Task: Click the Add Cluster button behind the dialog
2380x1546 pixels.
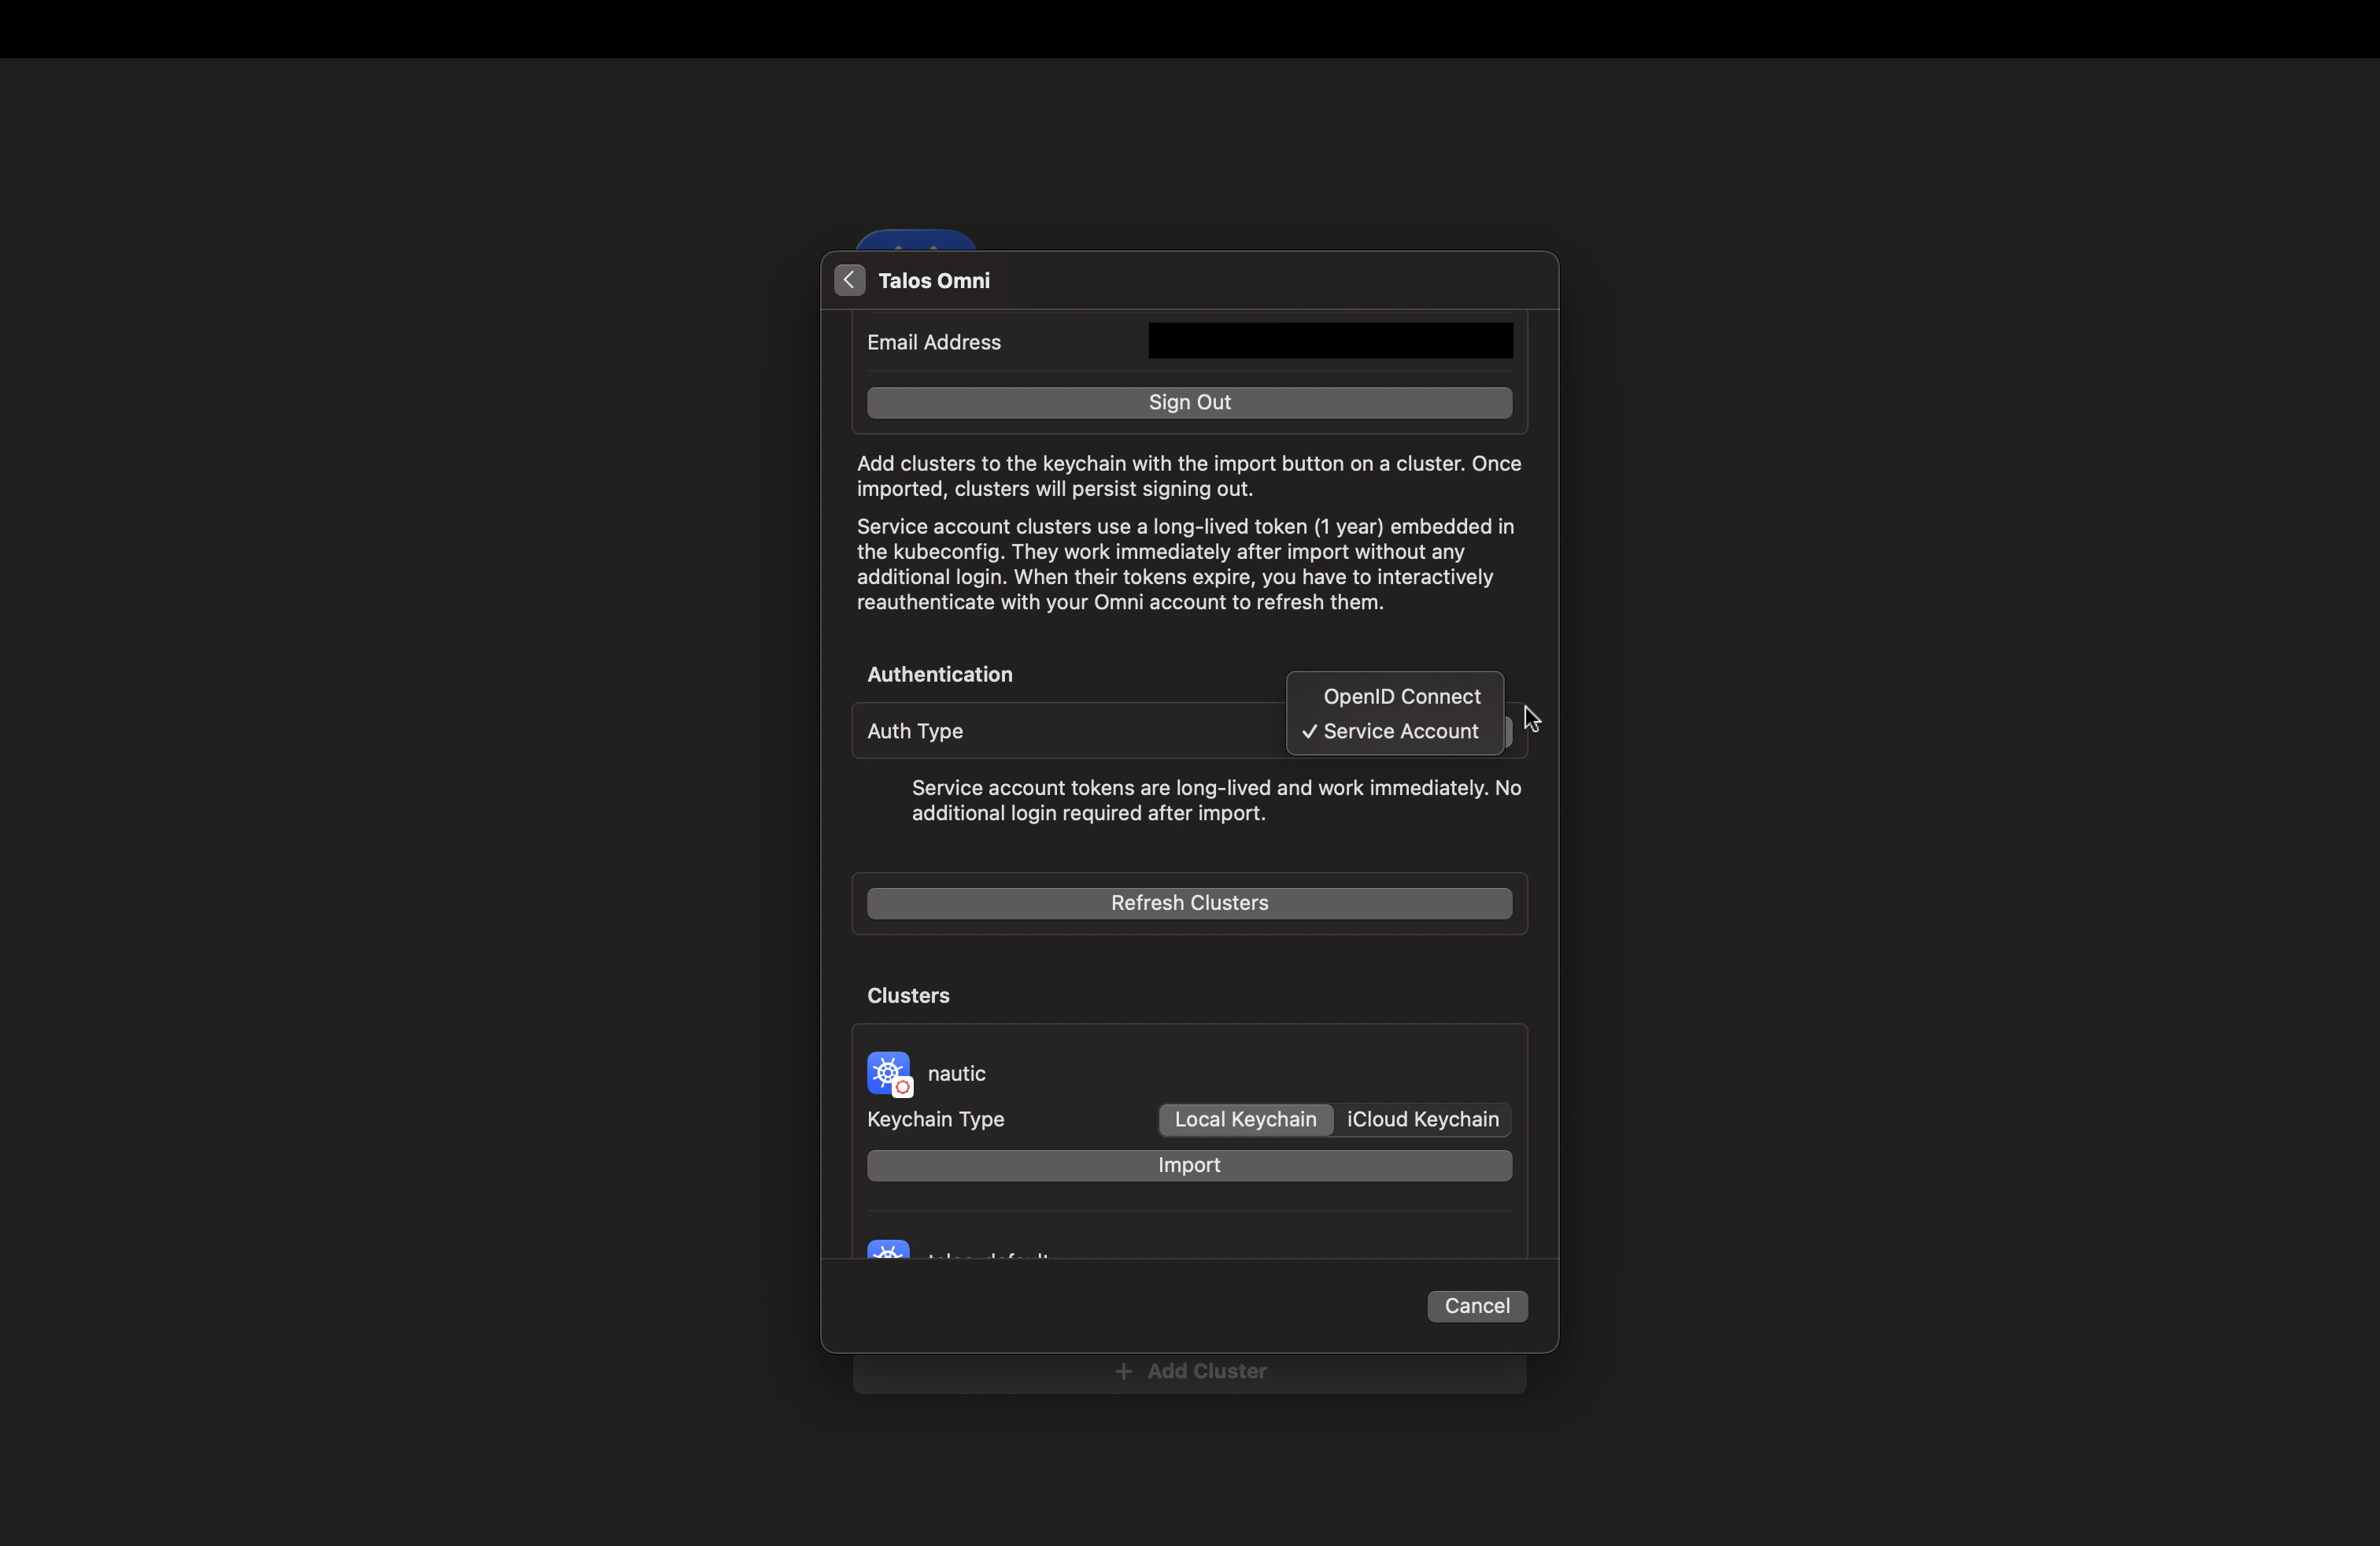Action: click(x=1189, y=1371)
